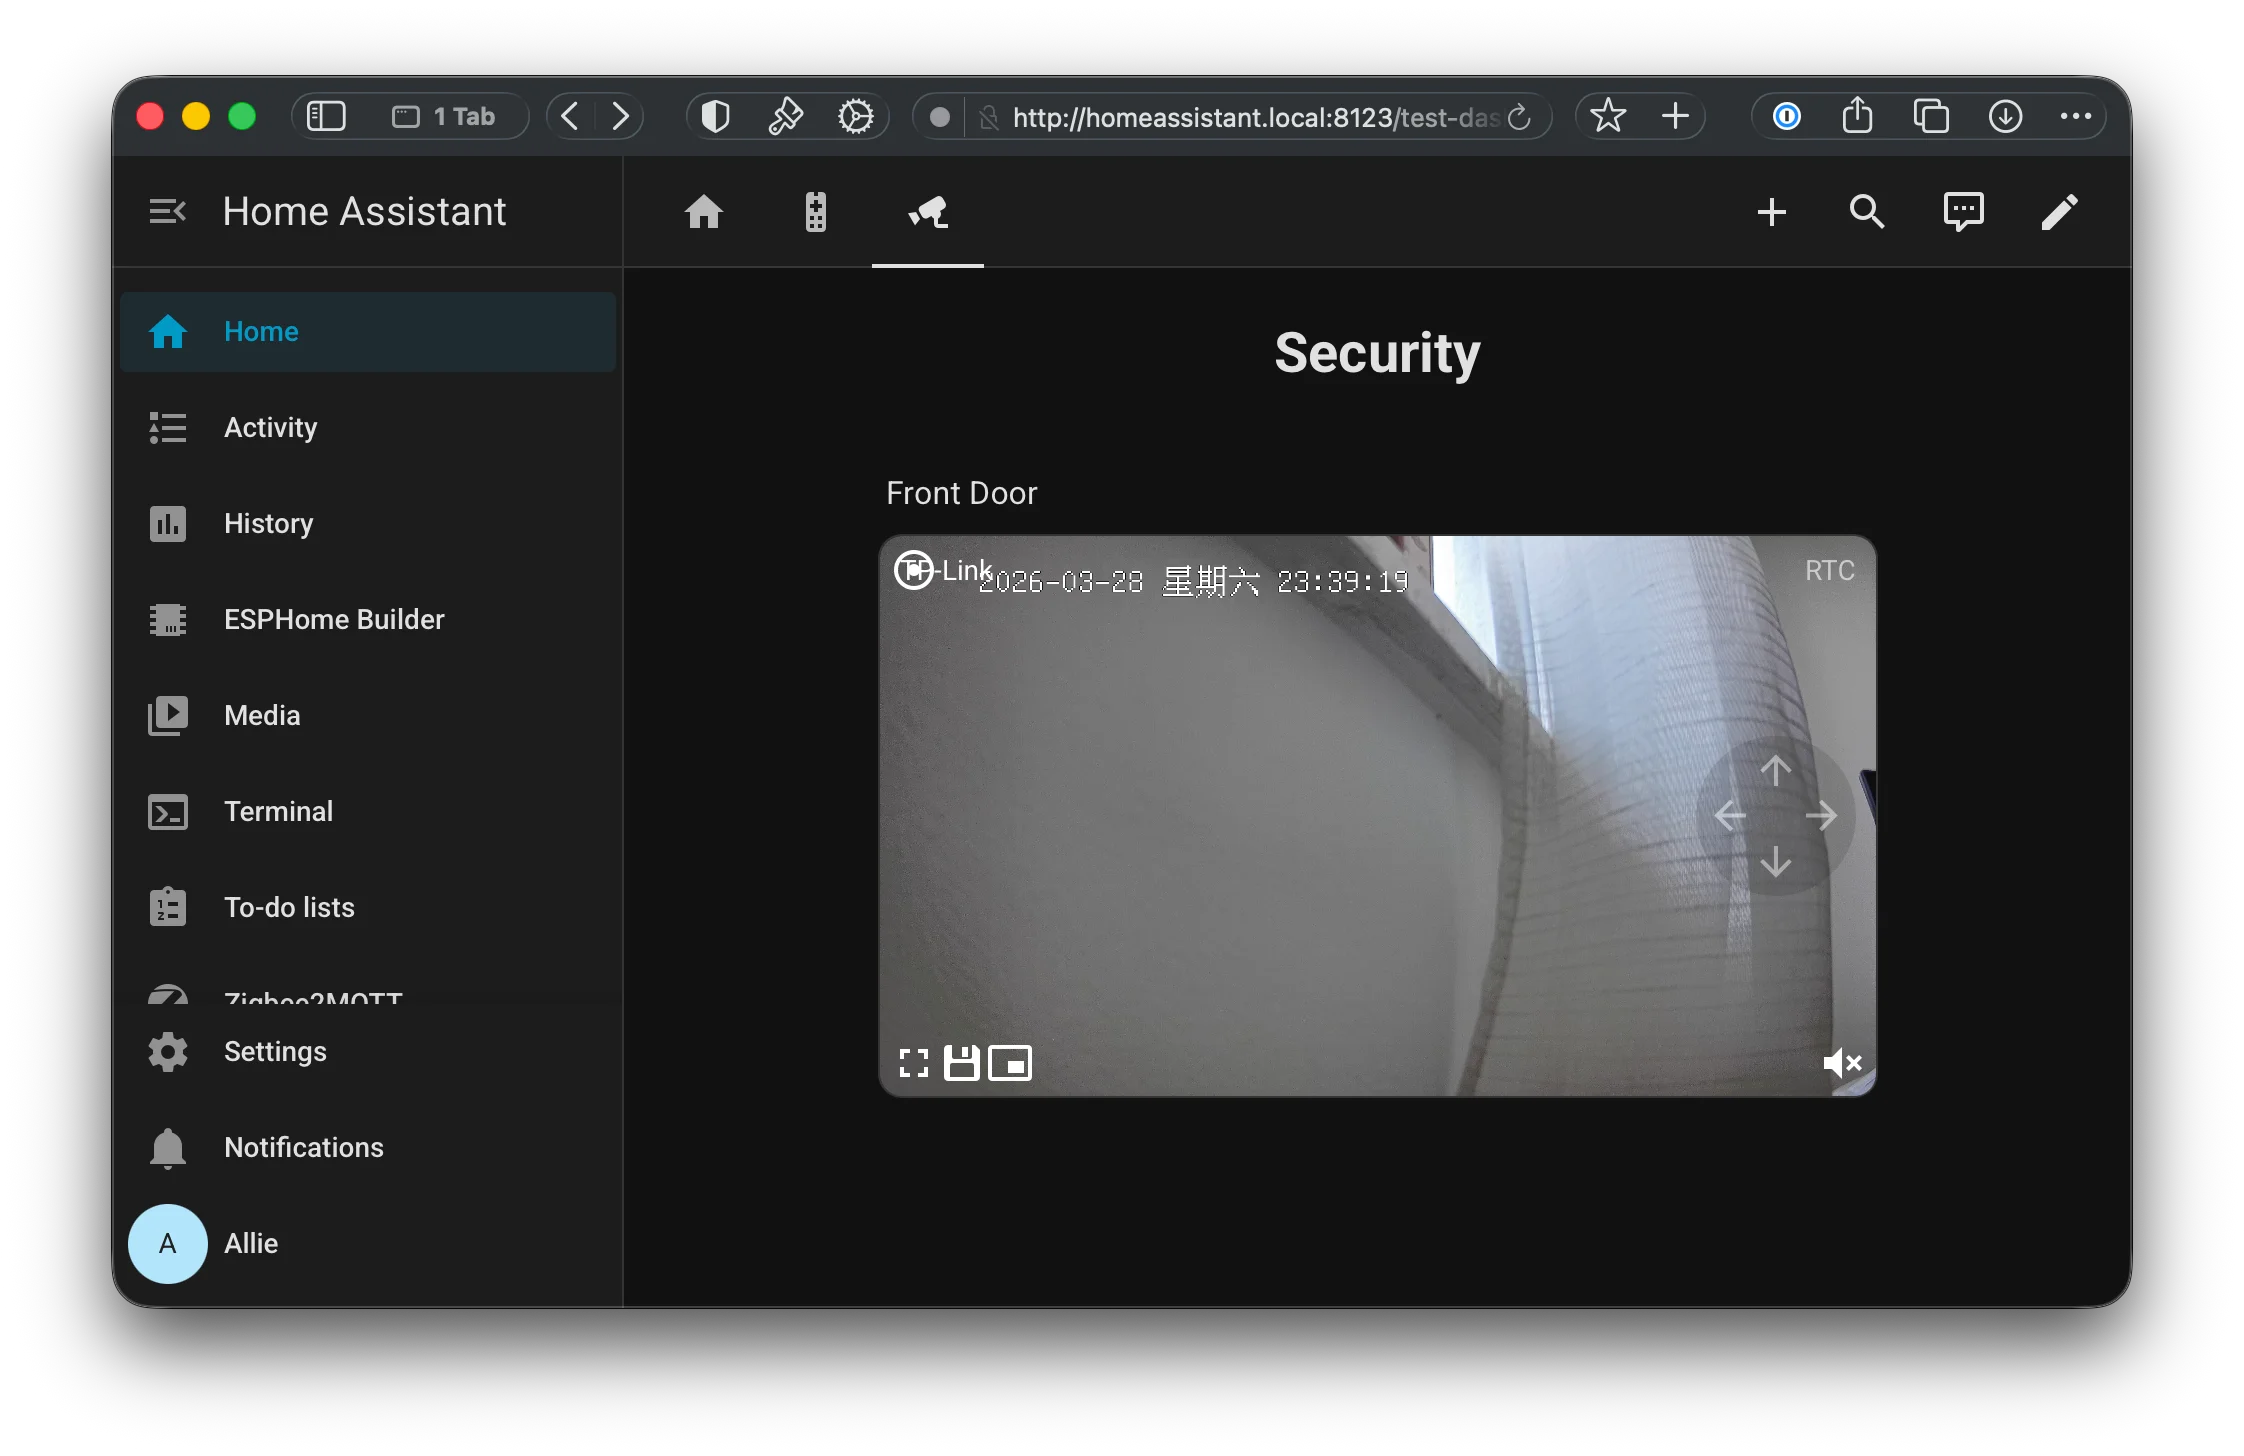Open the Terminal sidebar item
The image size is (2244, 1456).
coord(278,812)
